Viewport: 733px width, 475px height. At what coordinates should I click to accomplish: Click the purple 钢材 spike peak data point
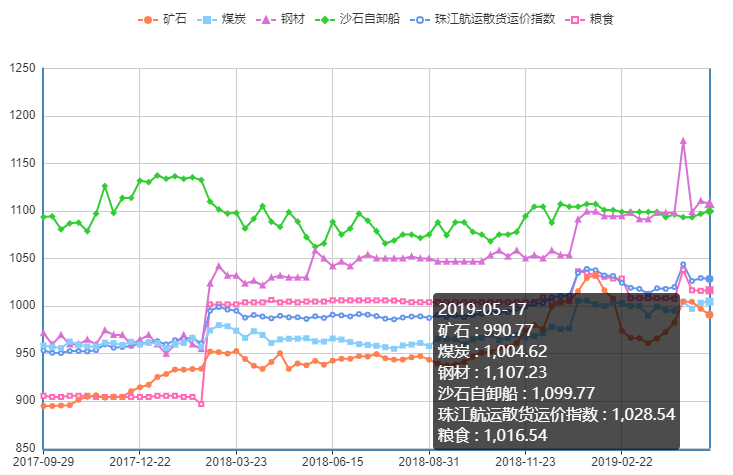tap(683, 141)
